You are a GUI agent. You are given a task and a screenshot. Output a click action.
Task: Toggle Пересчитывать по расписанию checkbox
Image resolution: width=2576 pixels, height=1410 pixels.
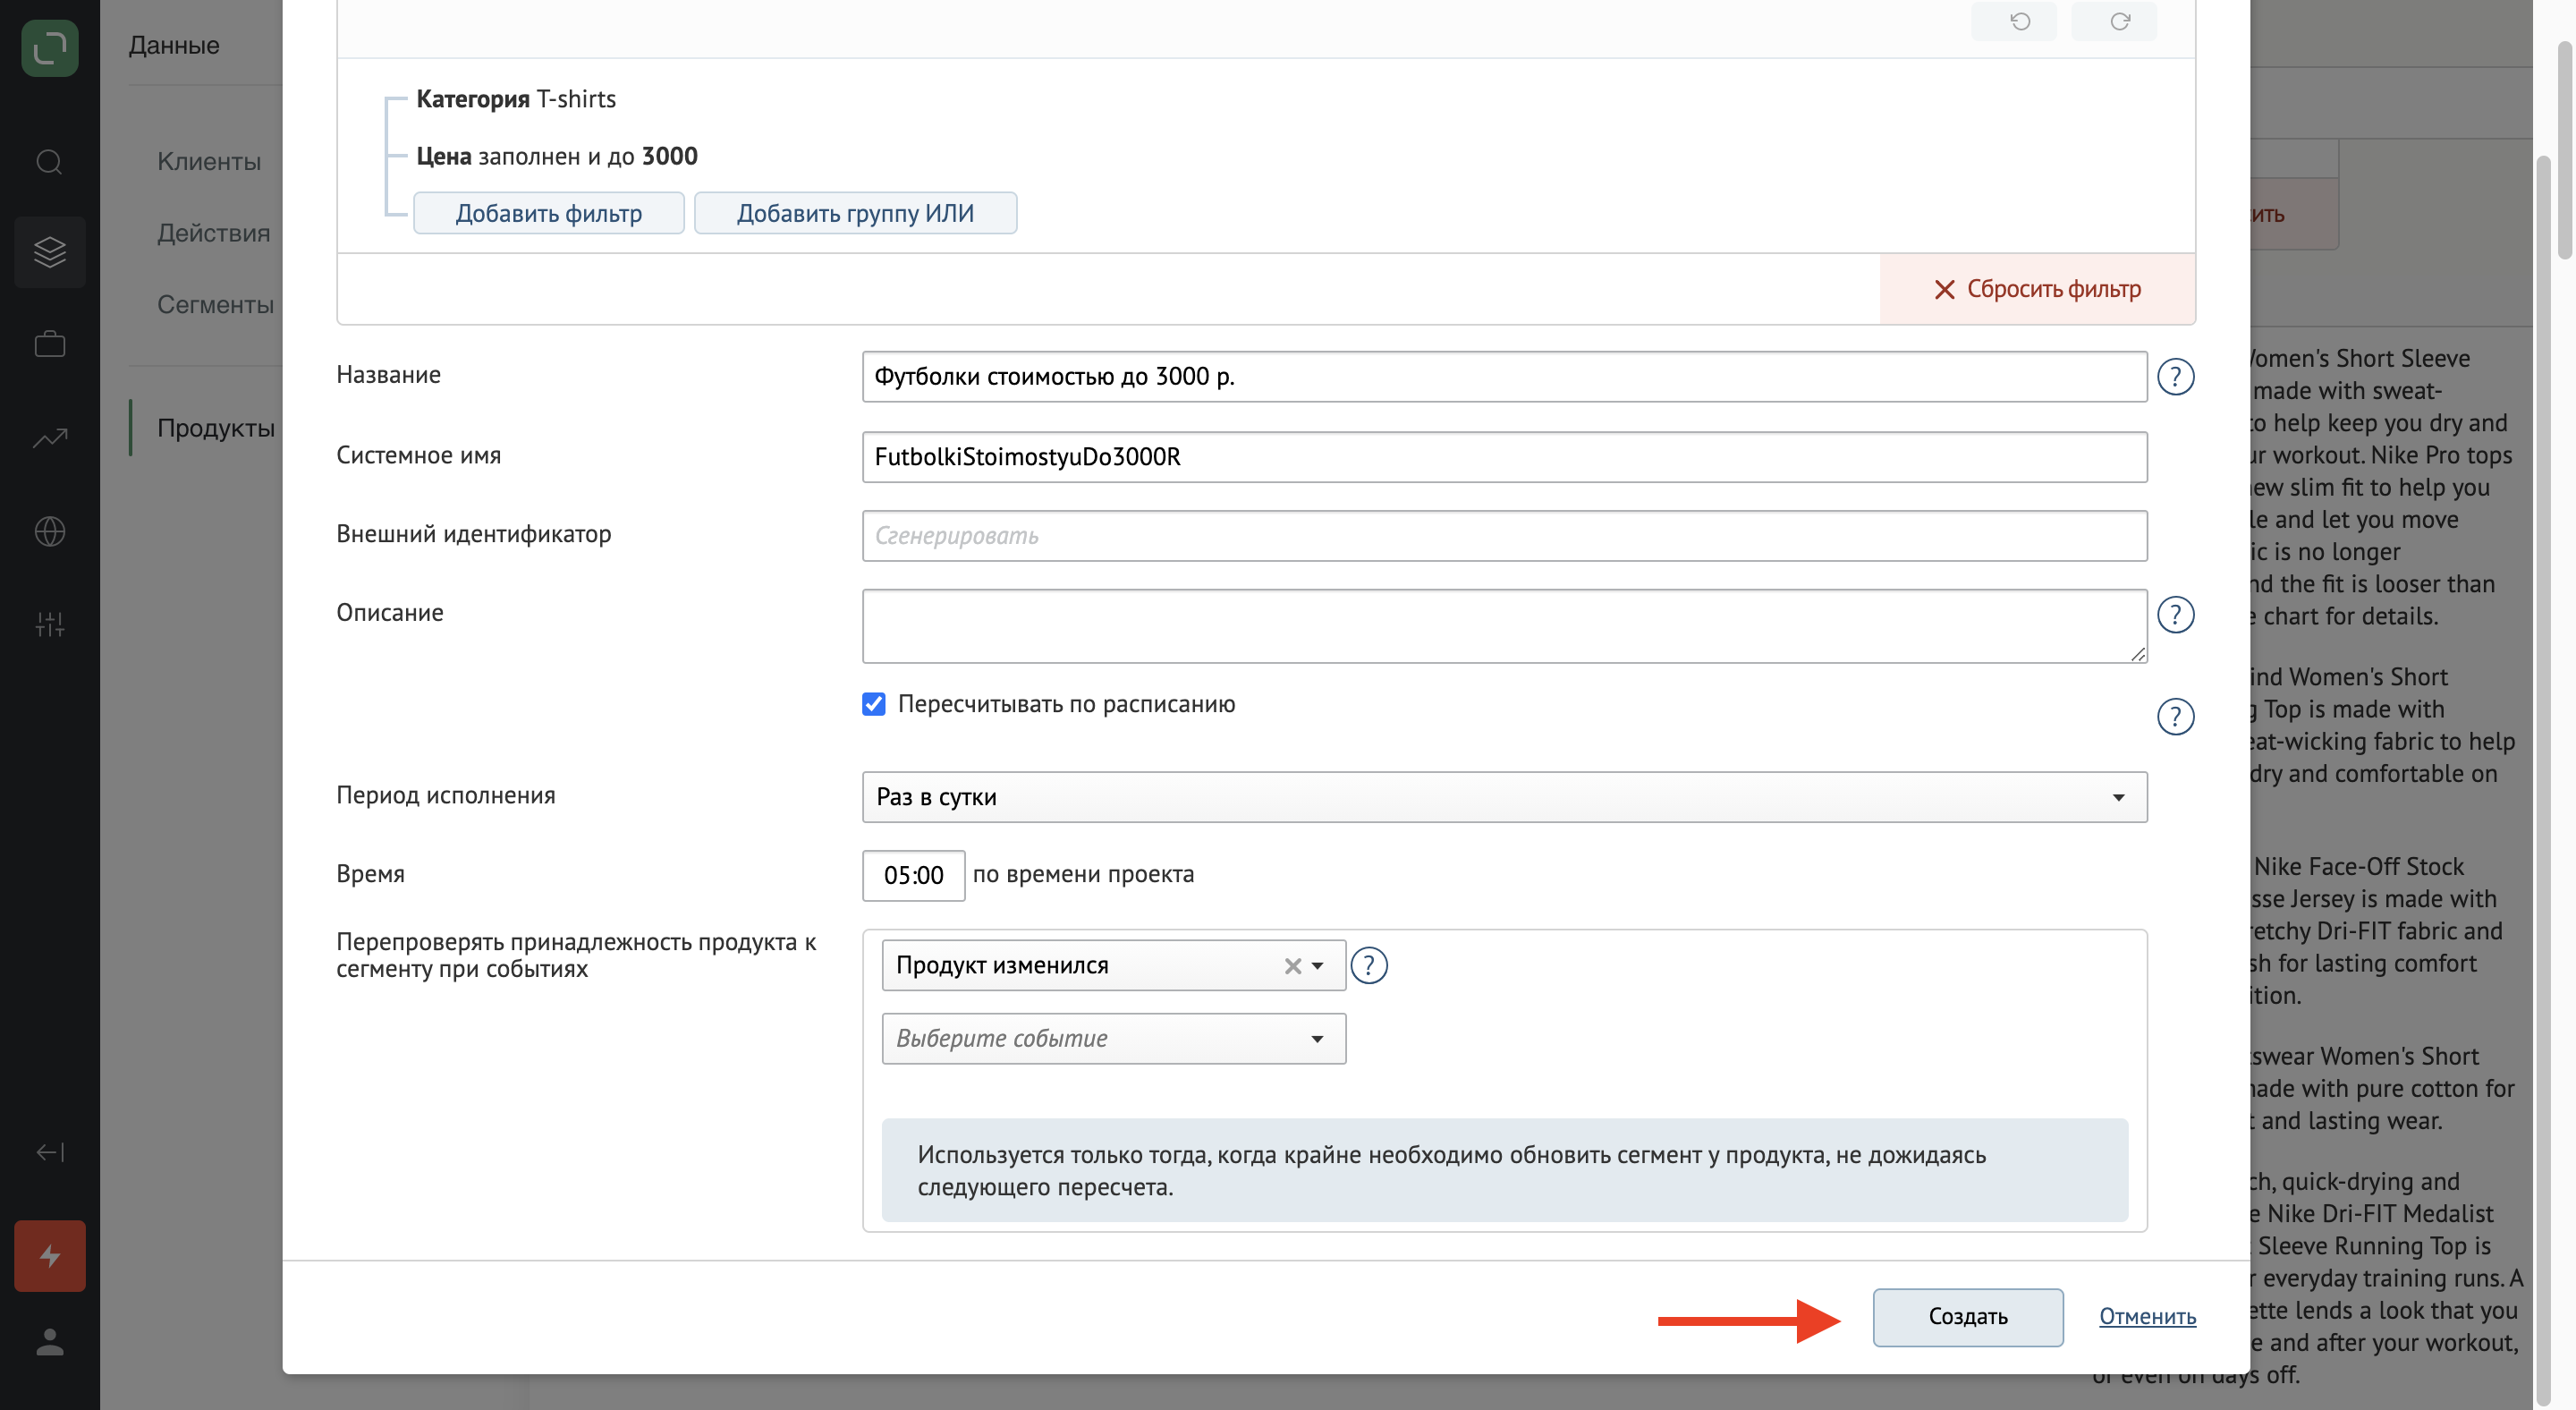(873, 704)
